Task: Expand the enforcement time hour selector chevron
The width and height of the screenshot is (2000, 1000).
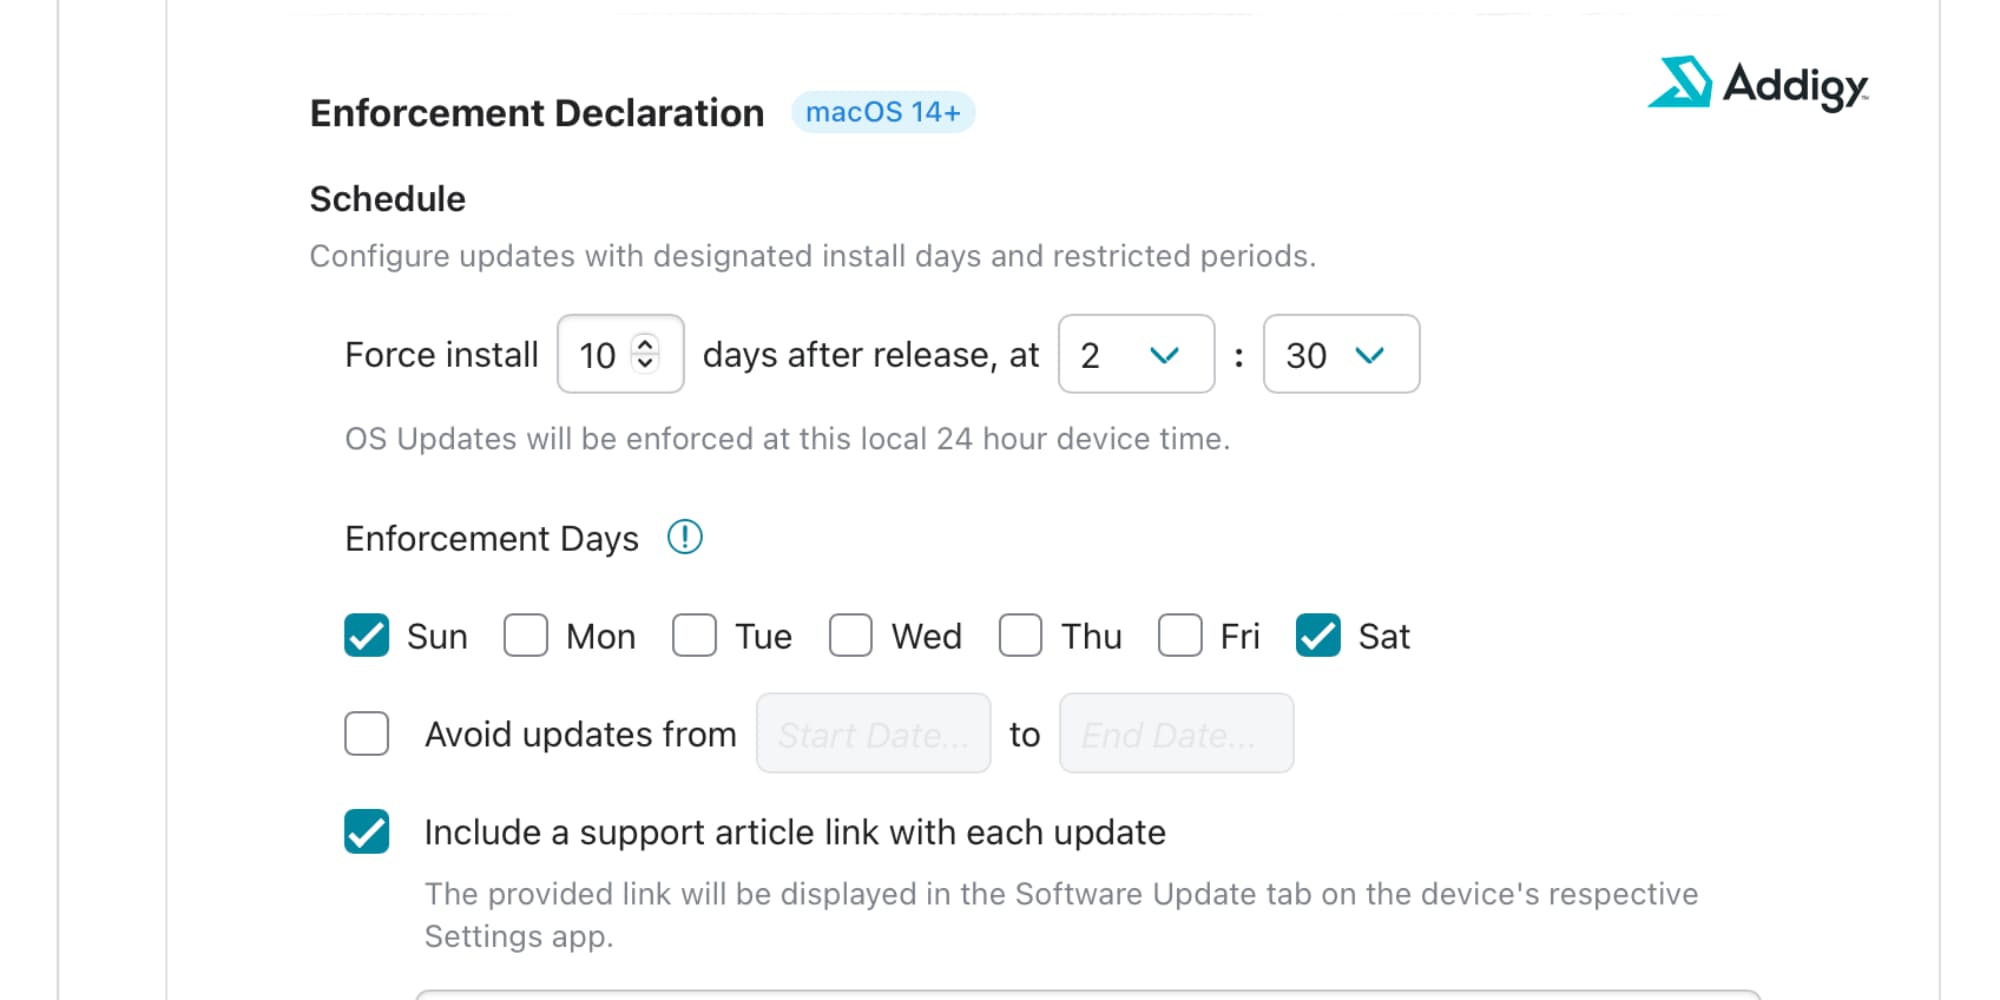Action: point(1163,354)
